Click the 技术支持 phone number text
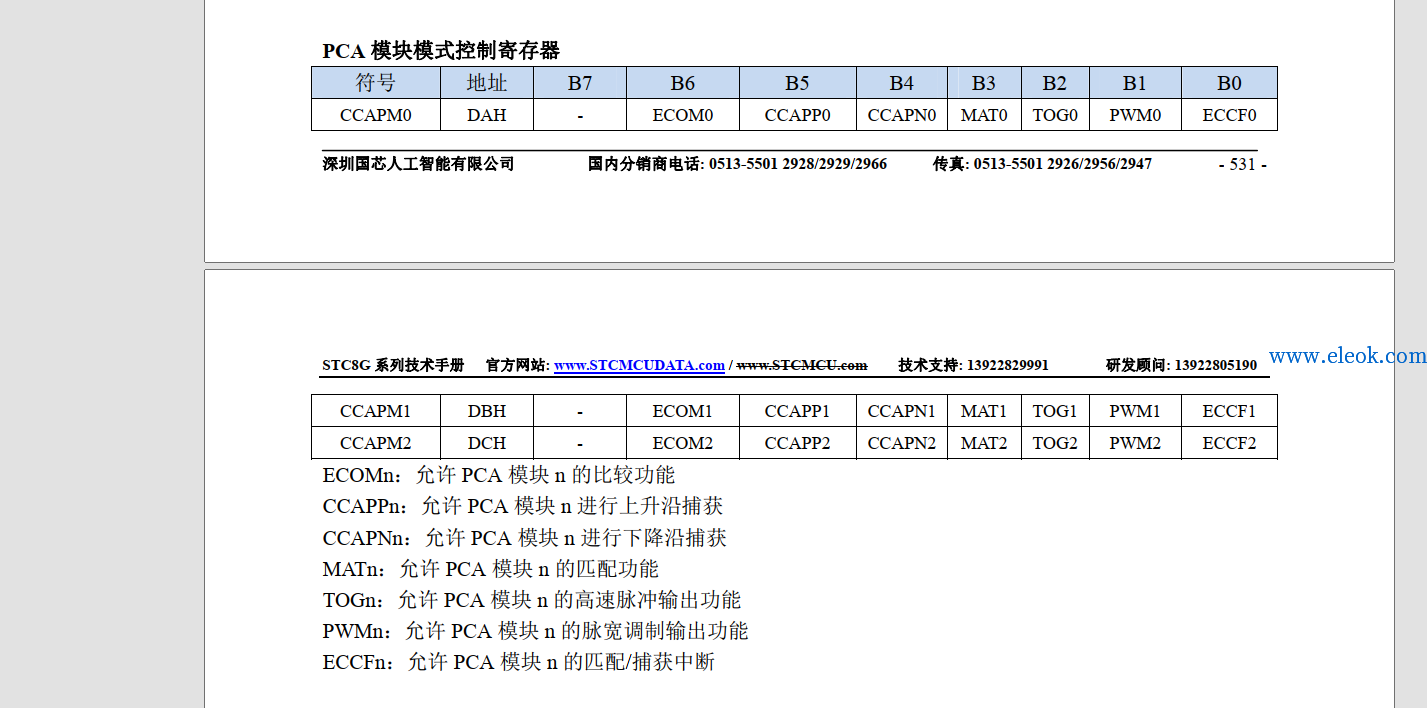1427x708 pixels. [x=974, y=365]
